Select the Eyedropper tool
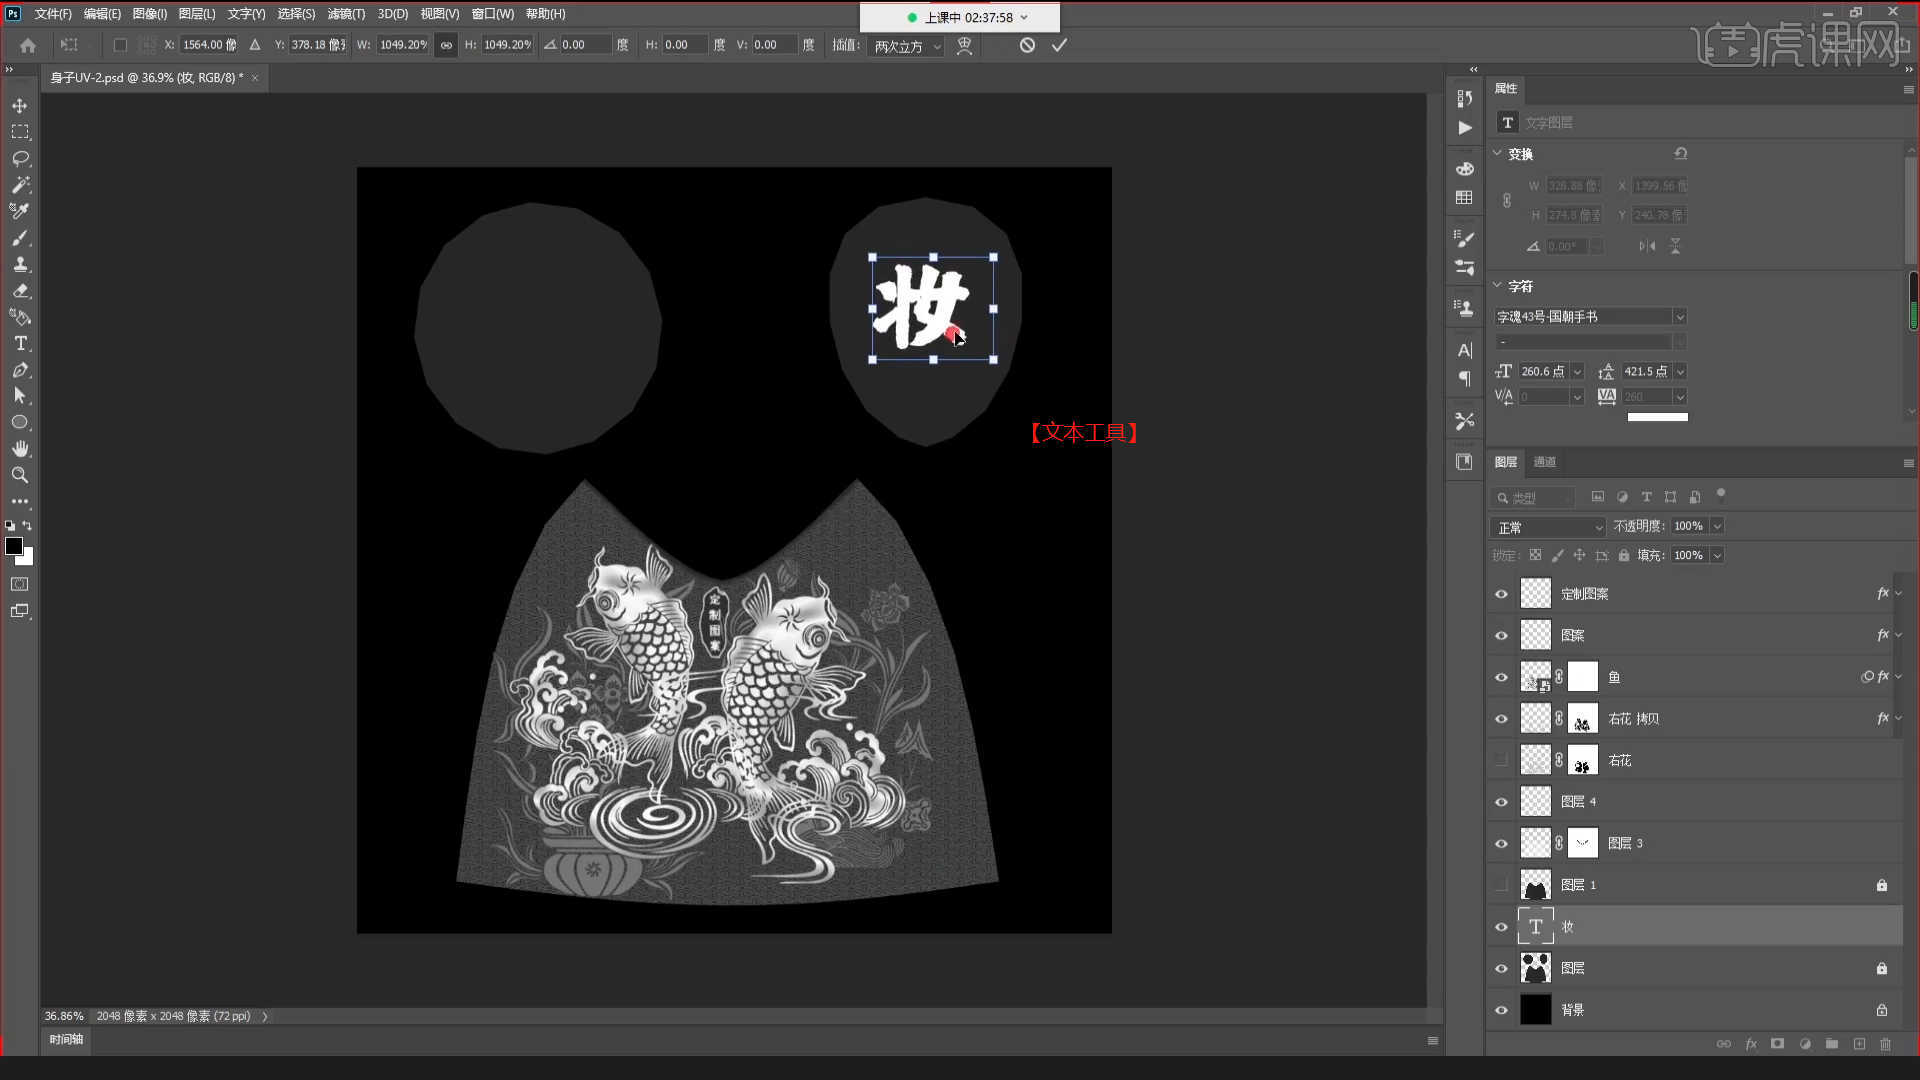 pos(20,211)
